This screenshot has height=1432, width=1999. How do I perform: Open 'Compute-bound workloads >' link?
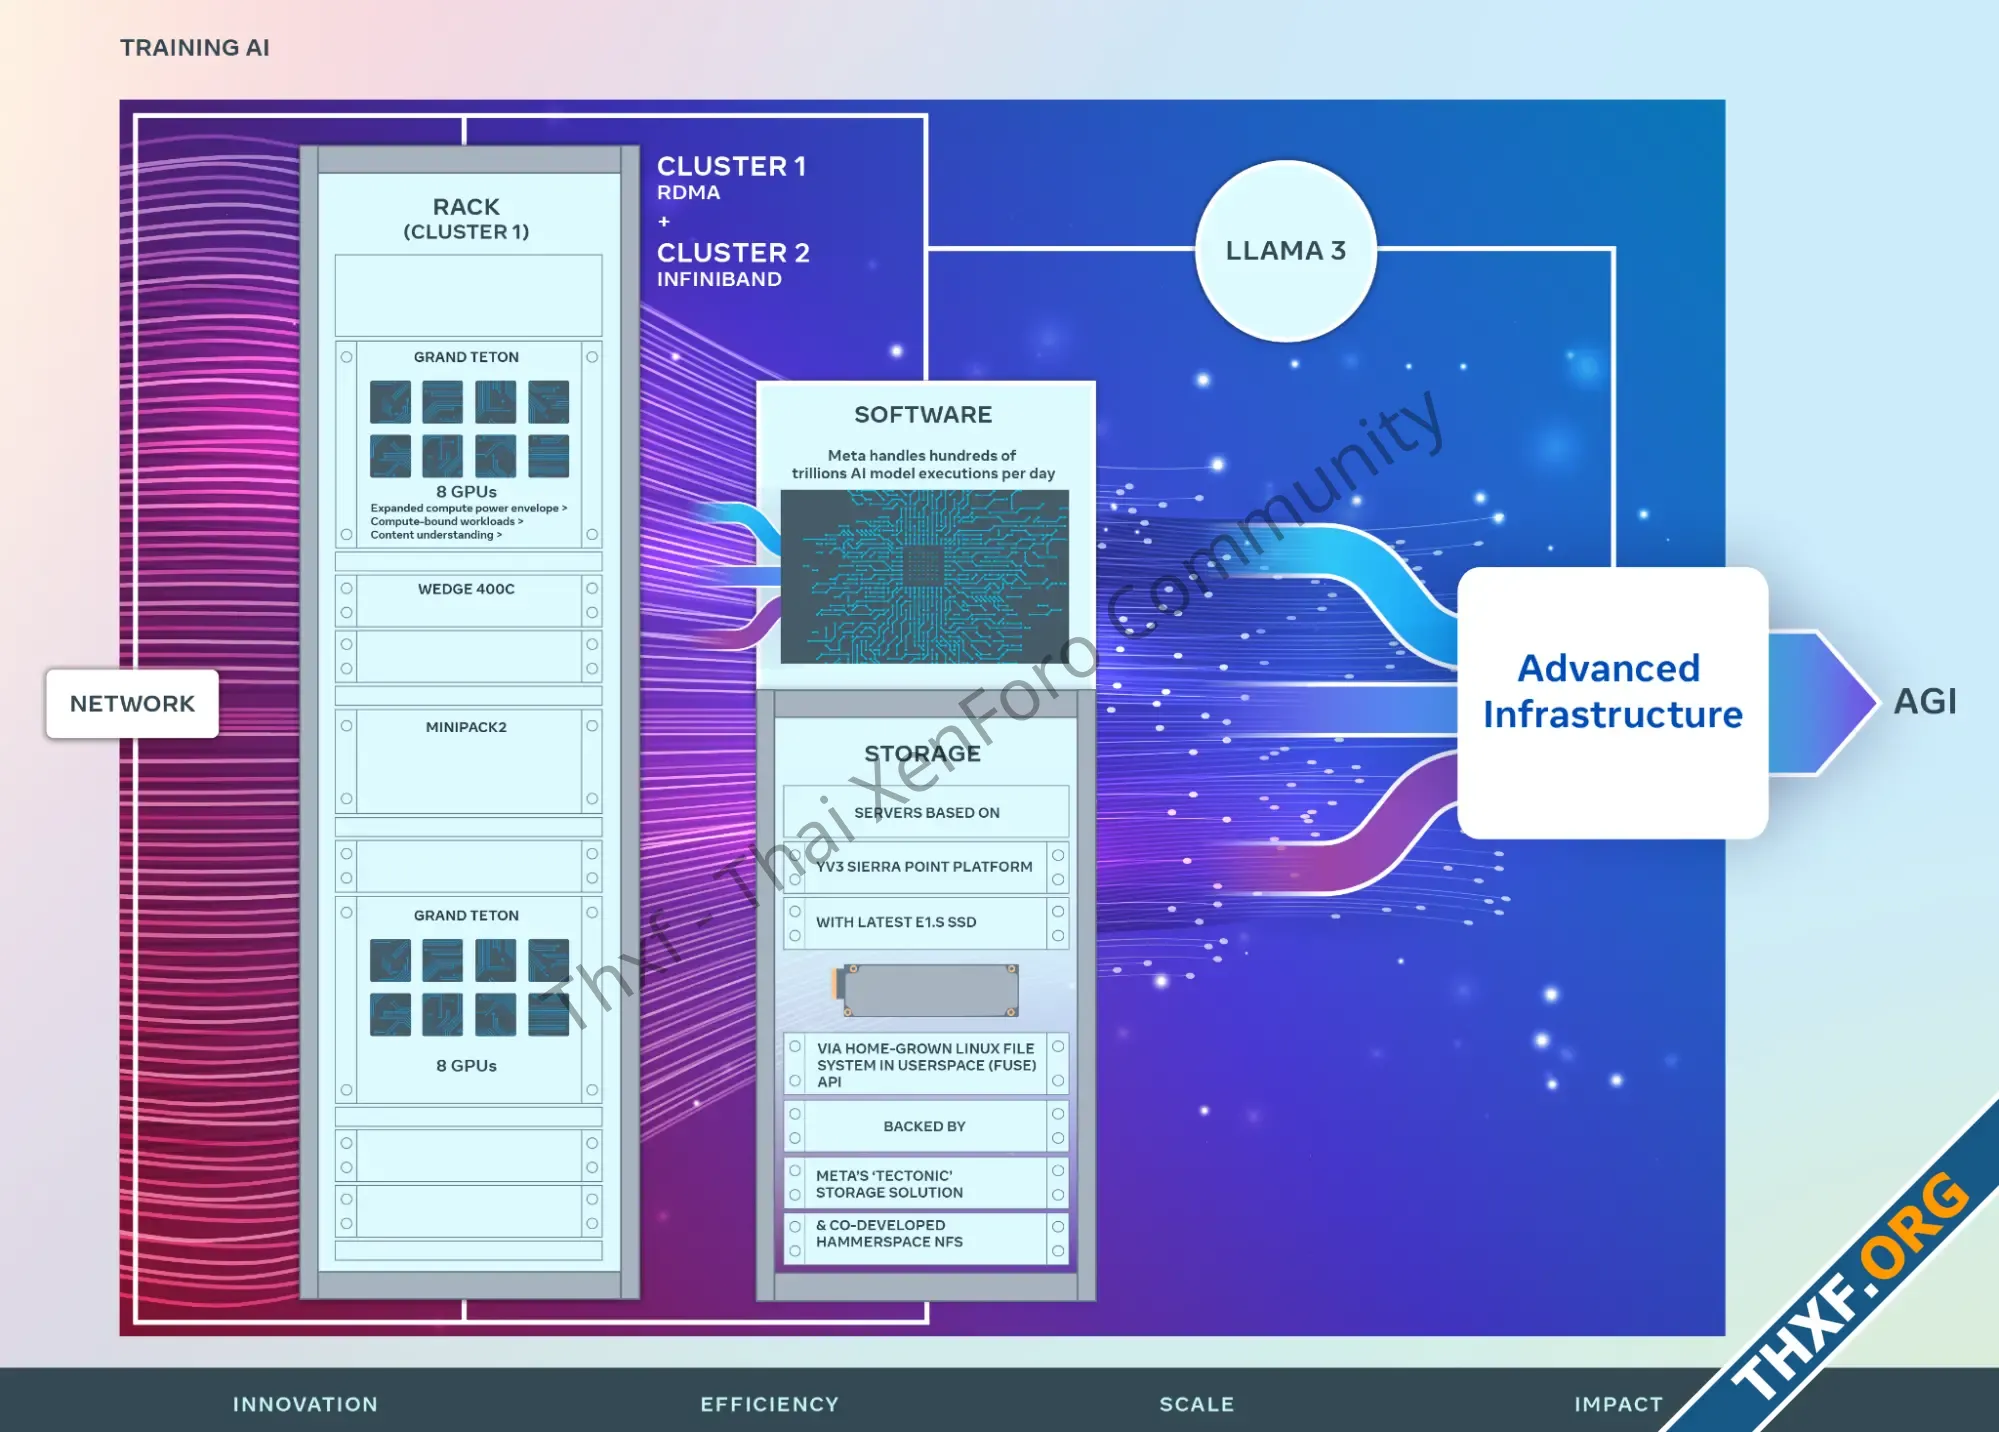pos(446,521)
